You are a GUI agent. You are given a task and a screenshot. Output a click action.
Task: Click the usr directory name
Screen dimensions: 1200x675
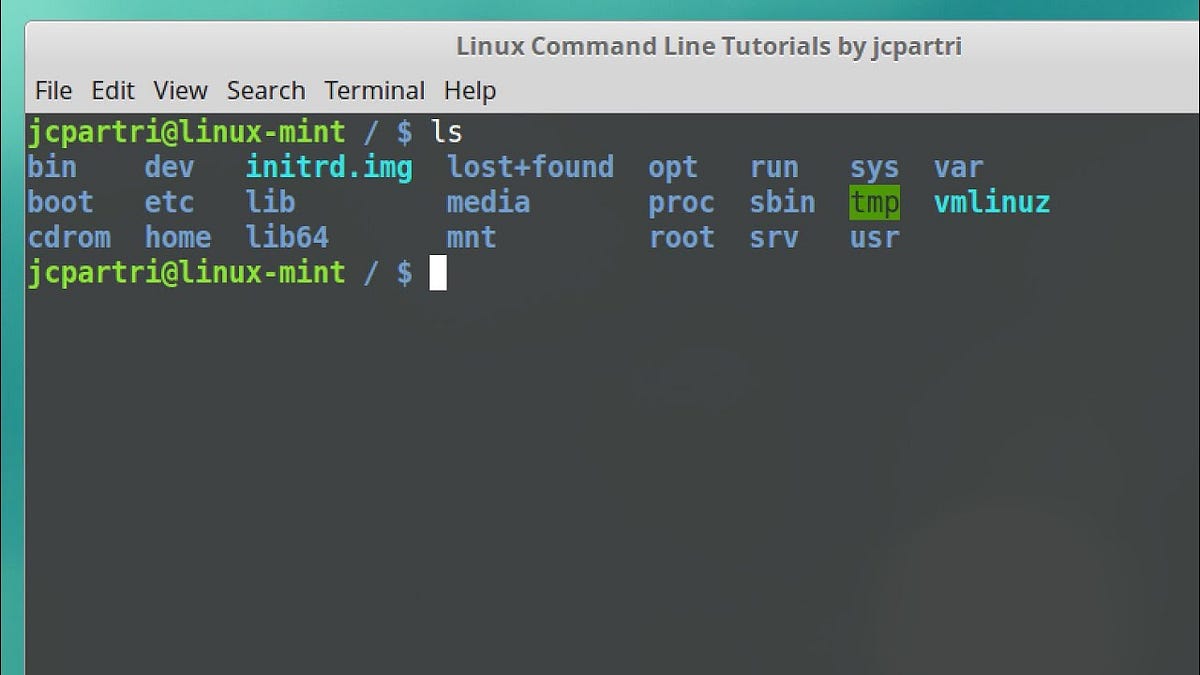[x=874, y=237]
